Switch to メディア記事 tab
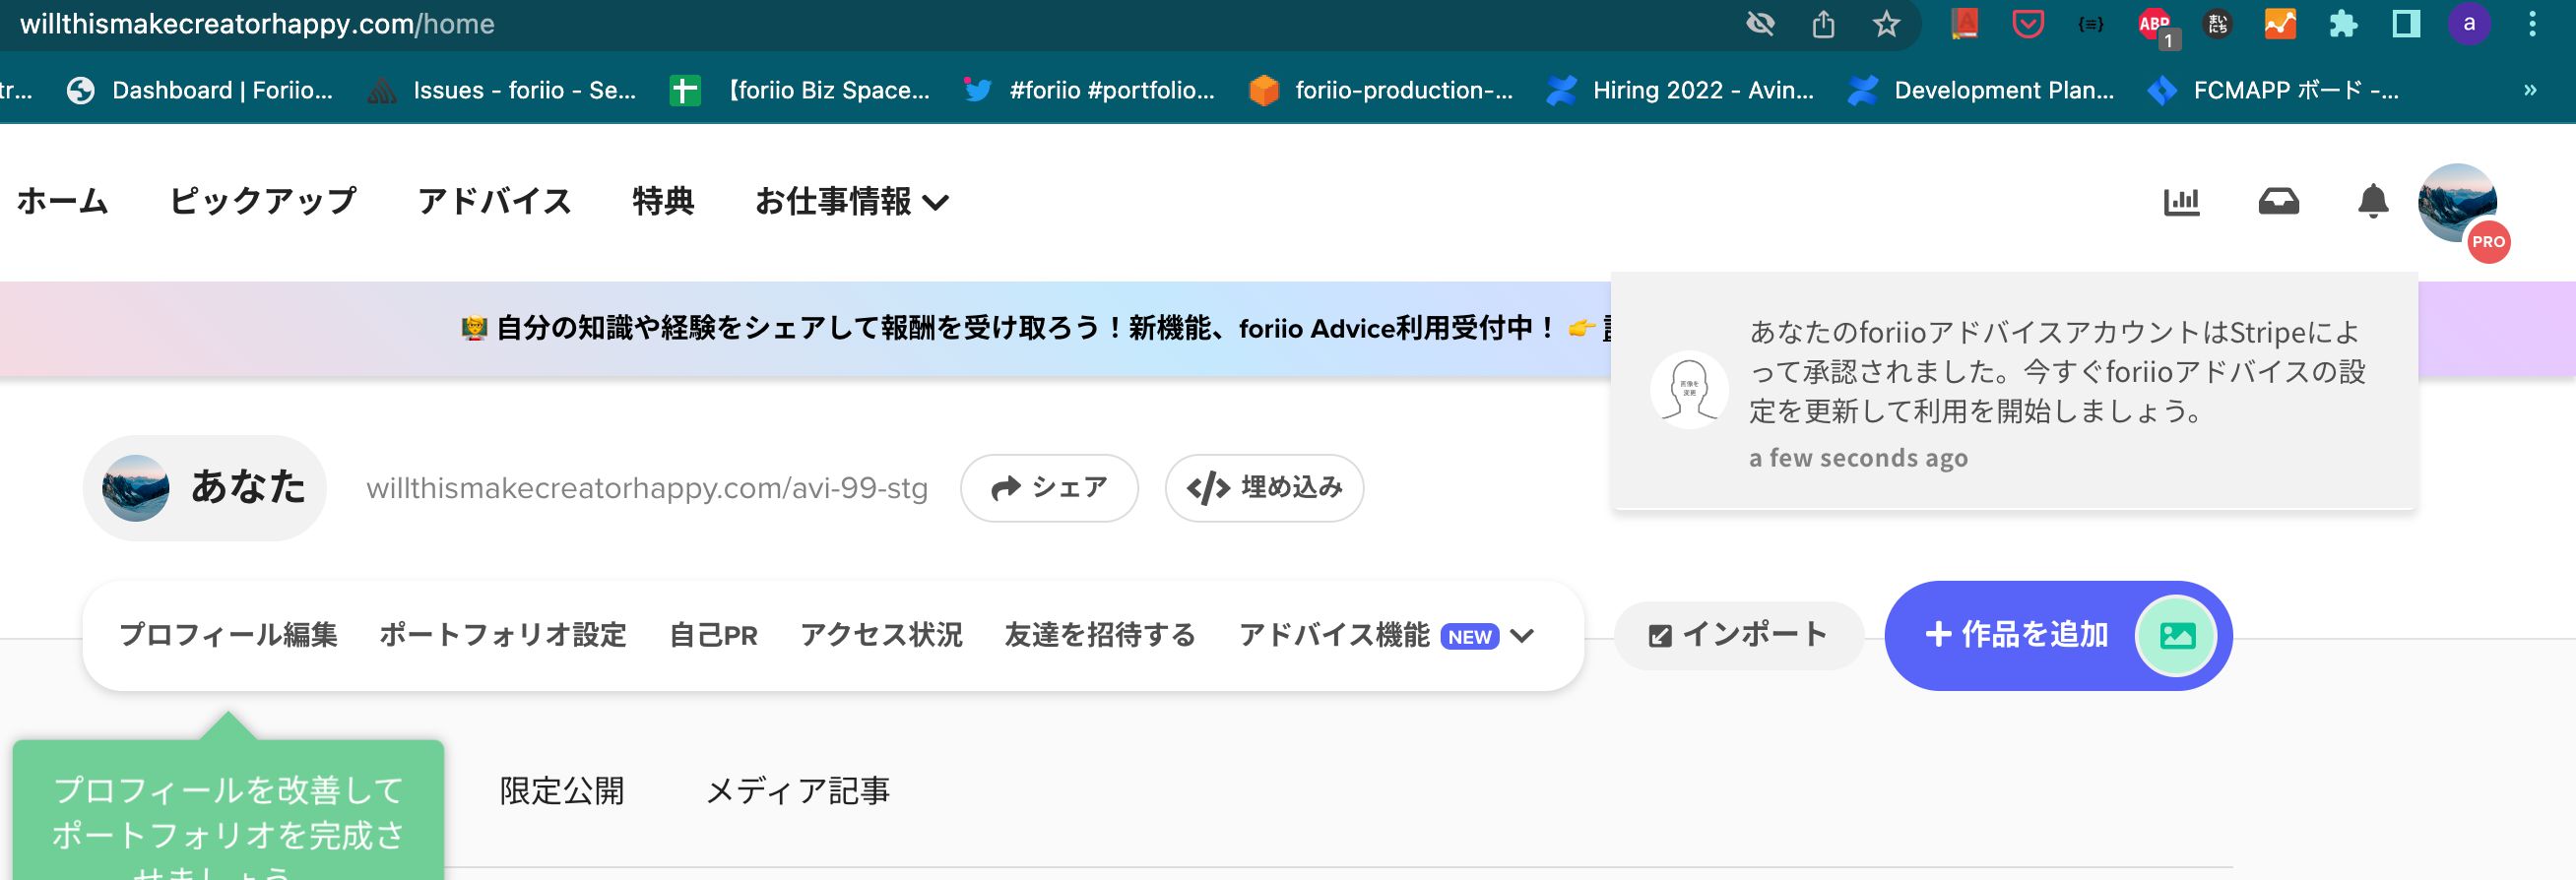This screenshot has width=2576, height=880. click(797, 791)
